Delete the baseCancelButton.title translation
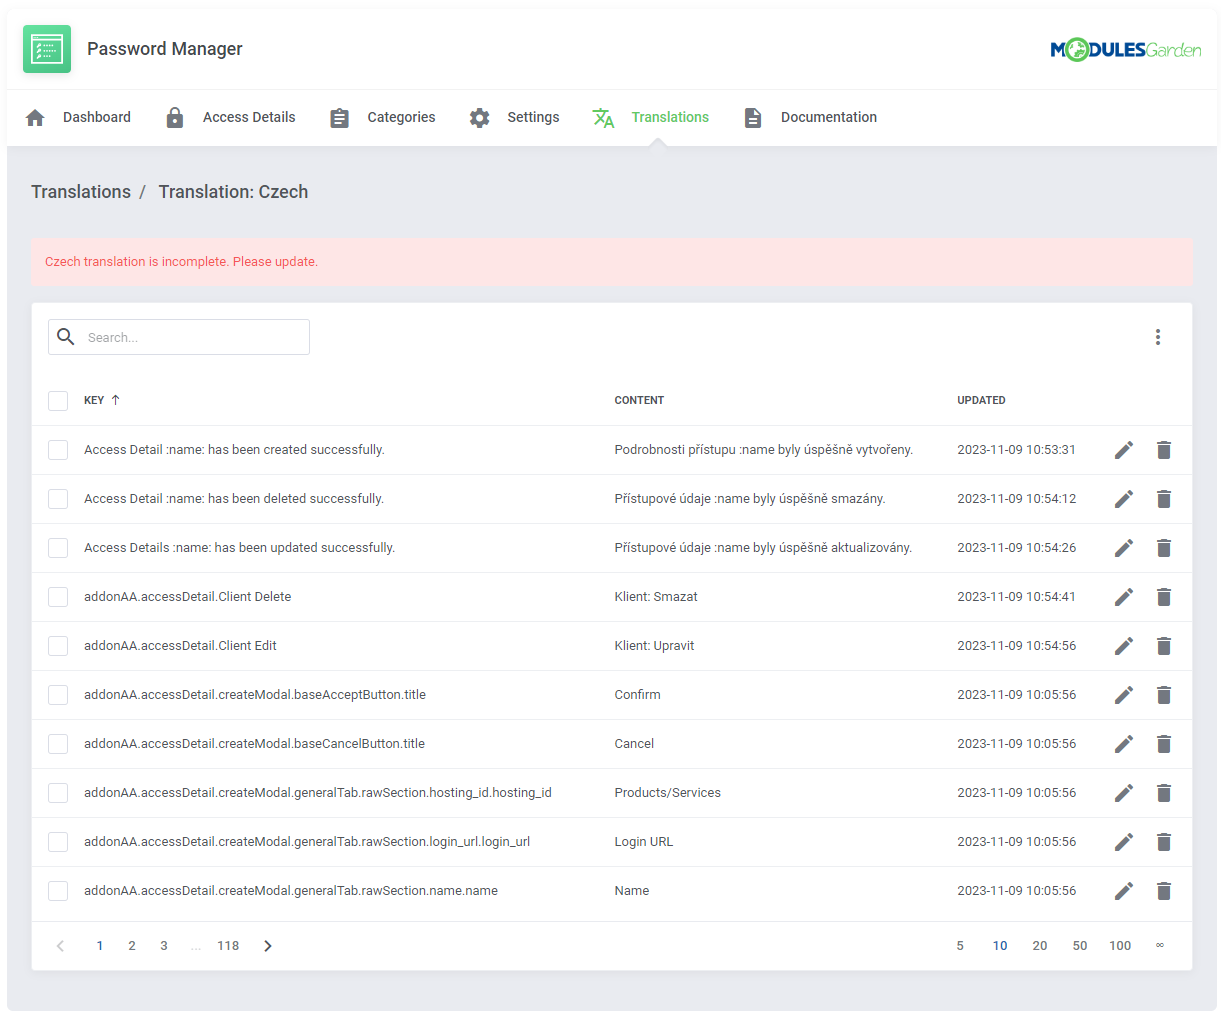 pos(1164,744)
